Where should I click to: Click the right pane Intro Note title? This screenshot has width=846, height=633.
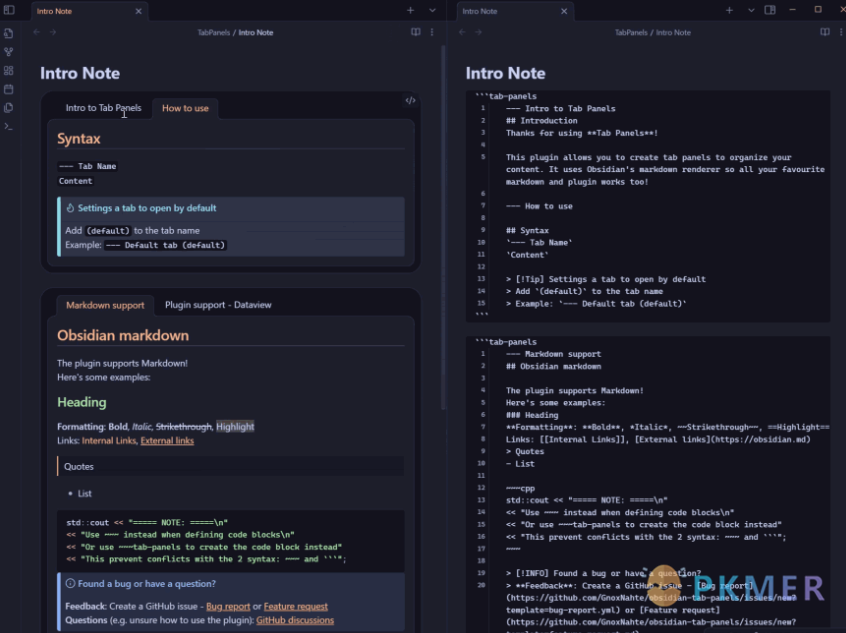click(506, 73)
